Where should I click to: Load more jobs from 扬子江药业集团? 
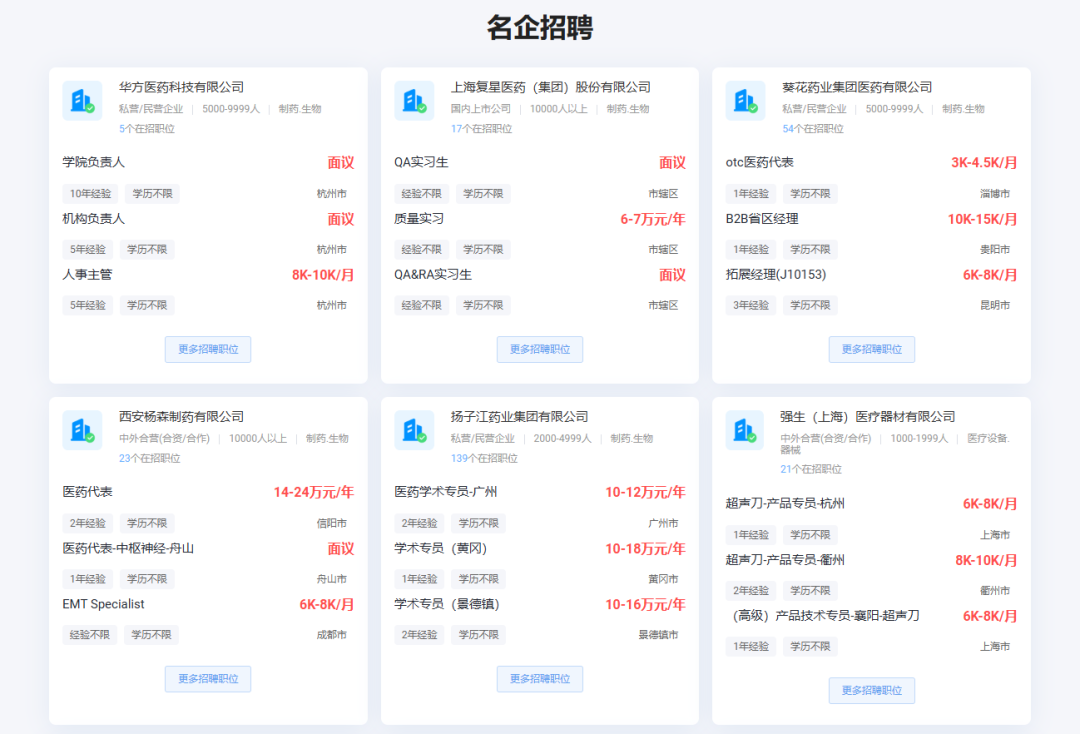tap(540, 679)
